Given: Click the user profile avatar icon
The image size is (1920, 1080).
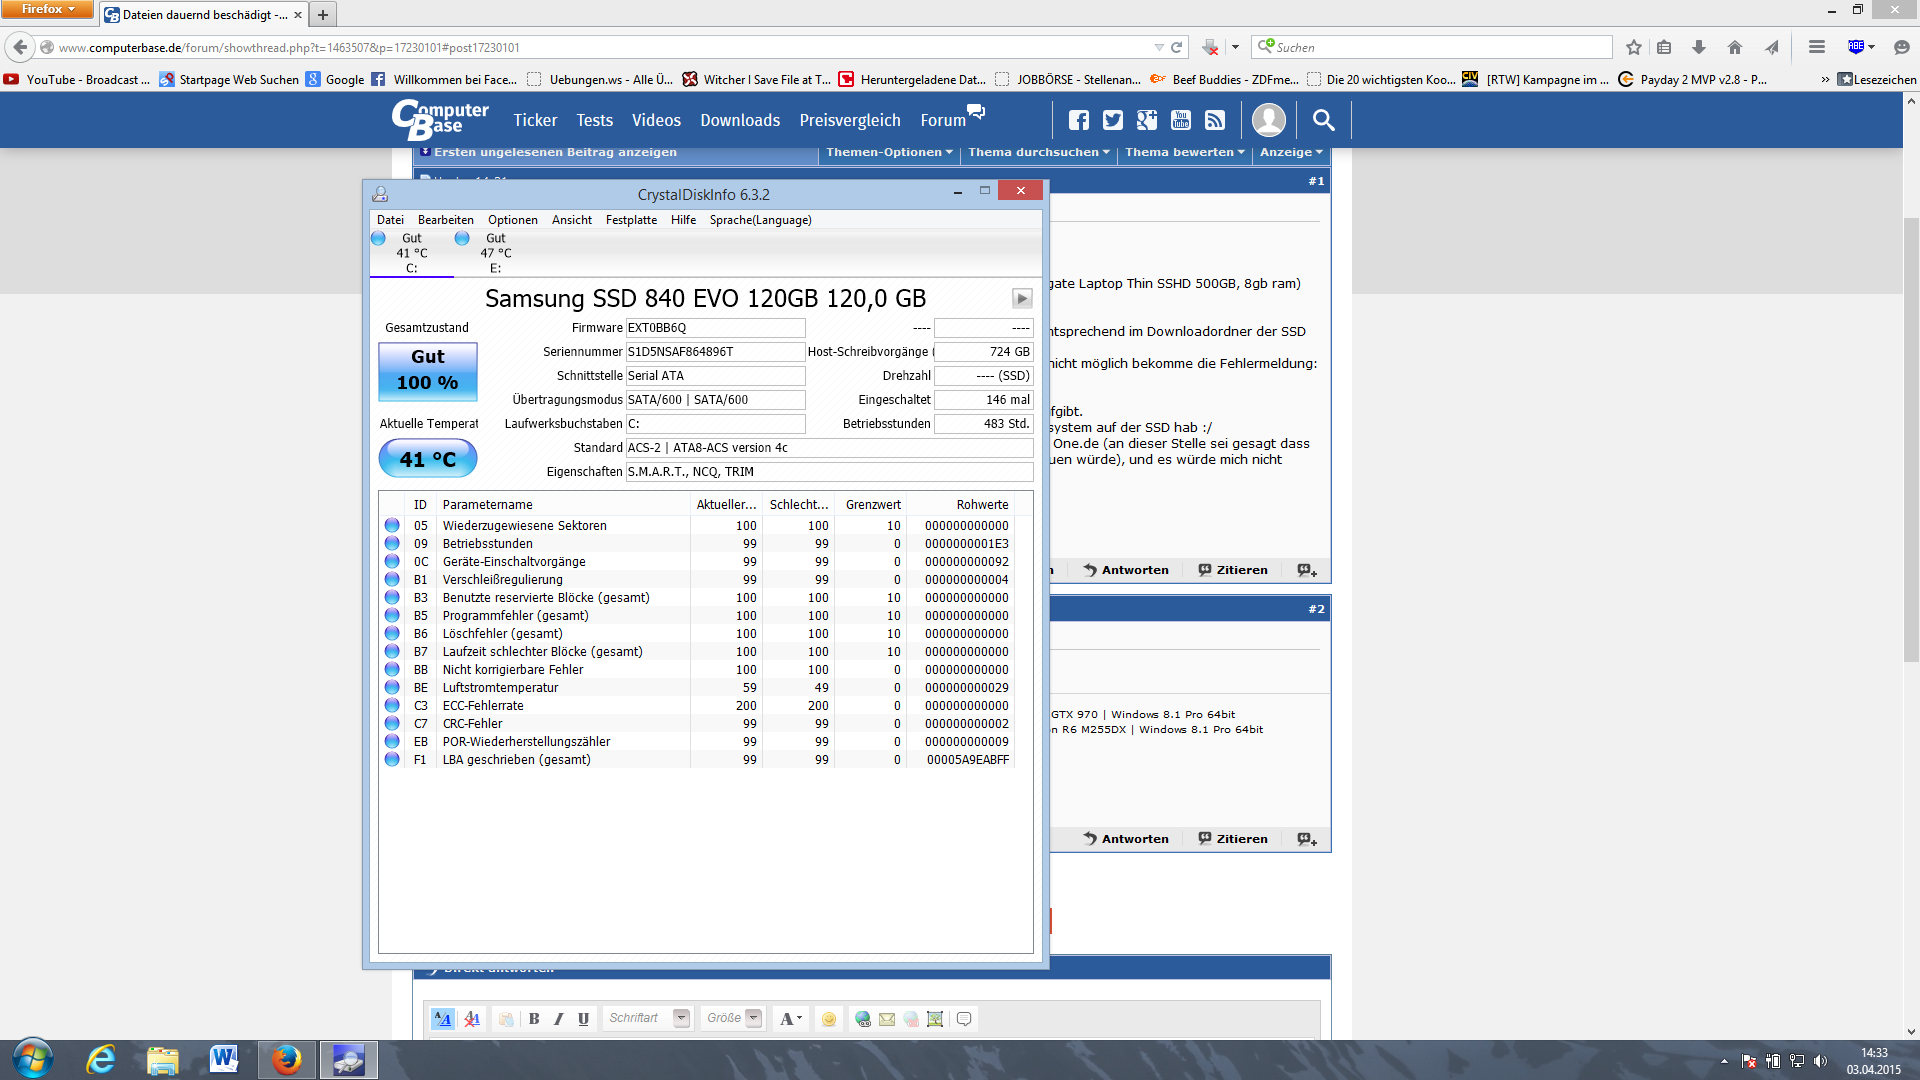Looking at the screenshot, I should (x=1269, y=120).
